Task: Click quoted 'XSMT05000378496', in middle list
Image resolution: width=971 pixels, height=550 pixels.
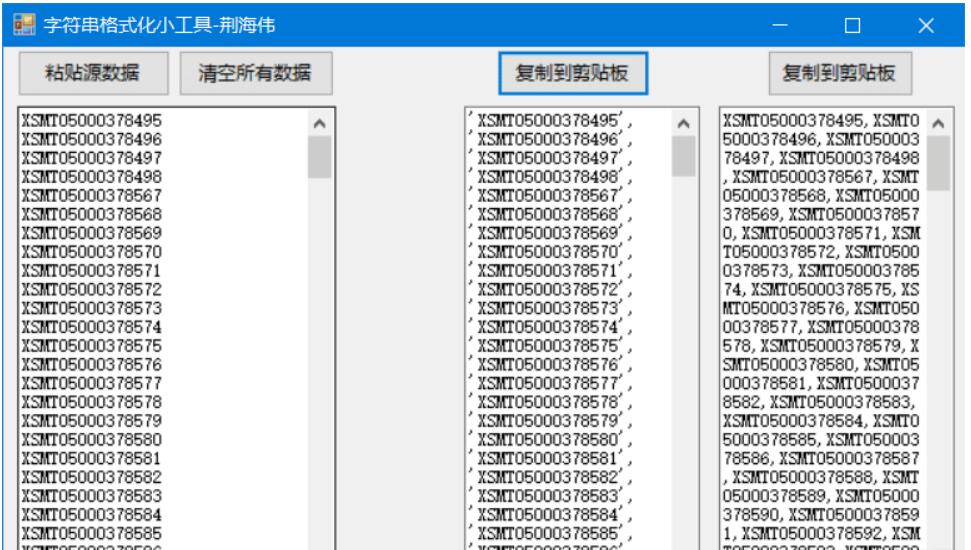Action: [x=551, y=139]
